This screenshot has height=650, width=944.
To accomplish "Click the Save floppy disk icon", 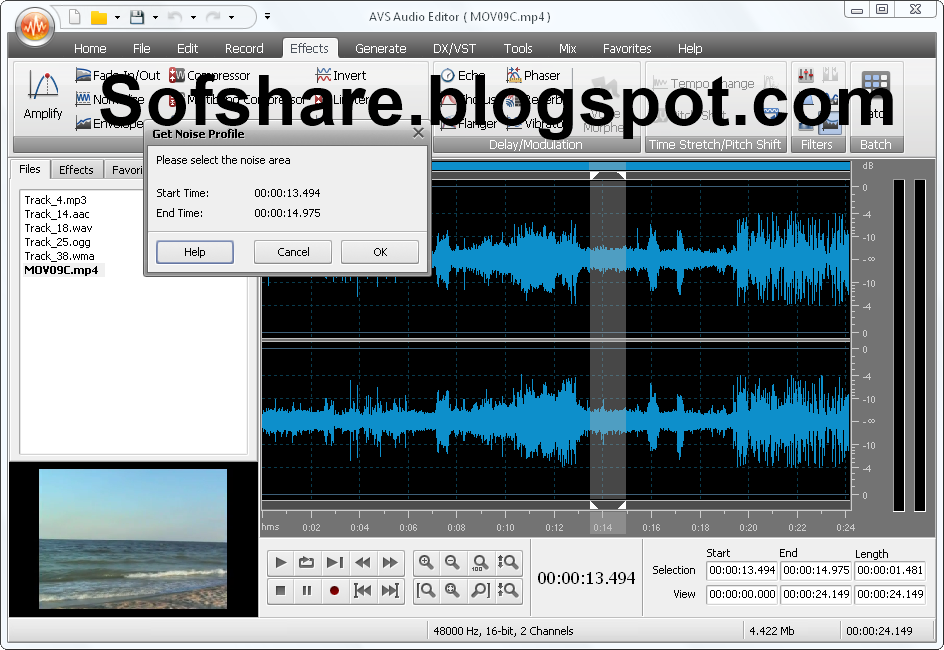I will point(137,17).
